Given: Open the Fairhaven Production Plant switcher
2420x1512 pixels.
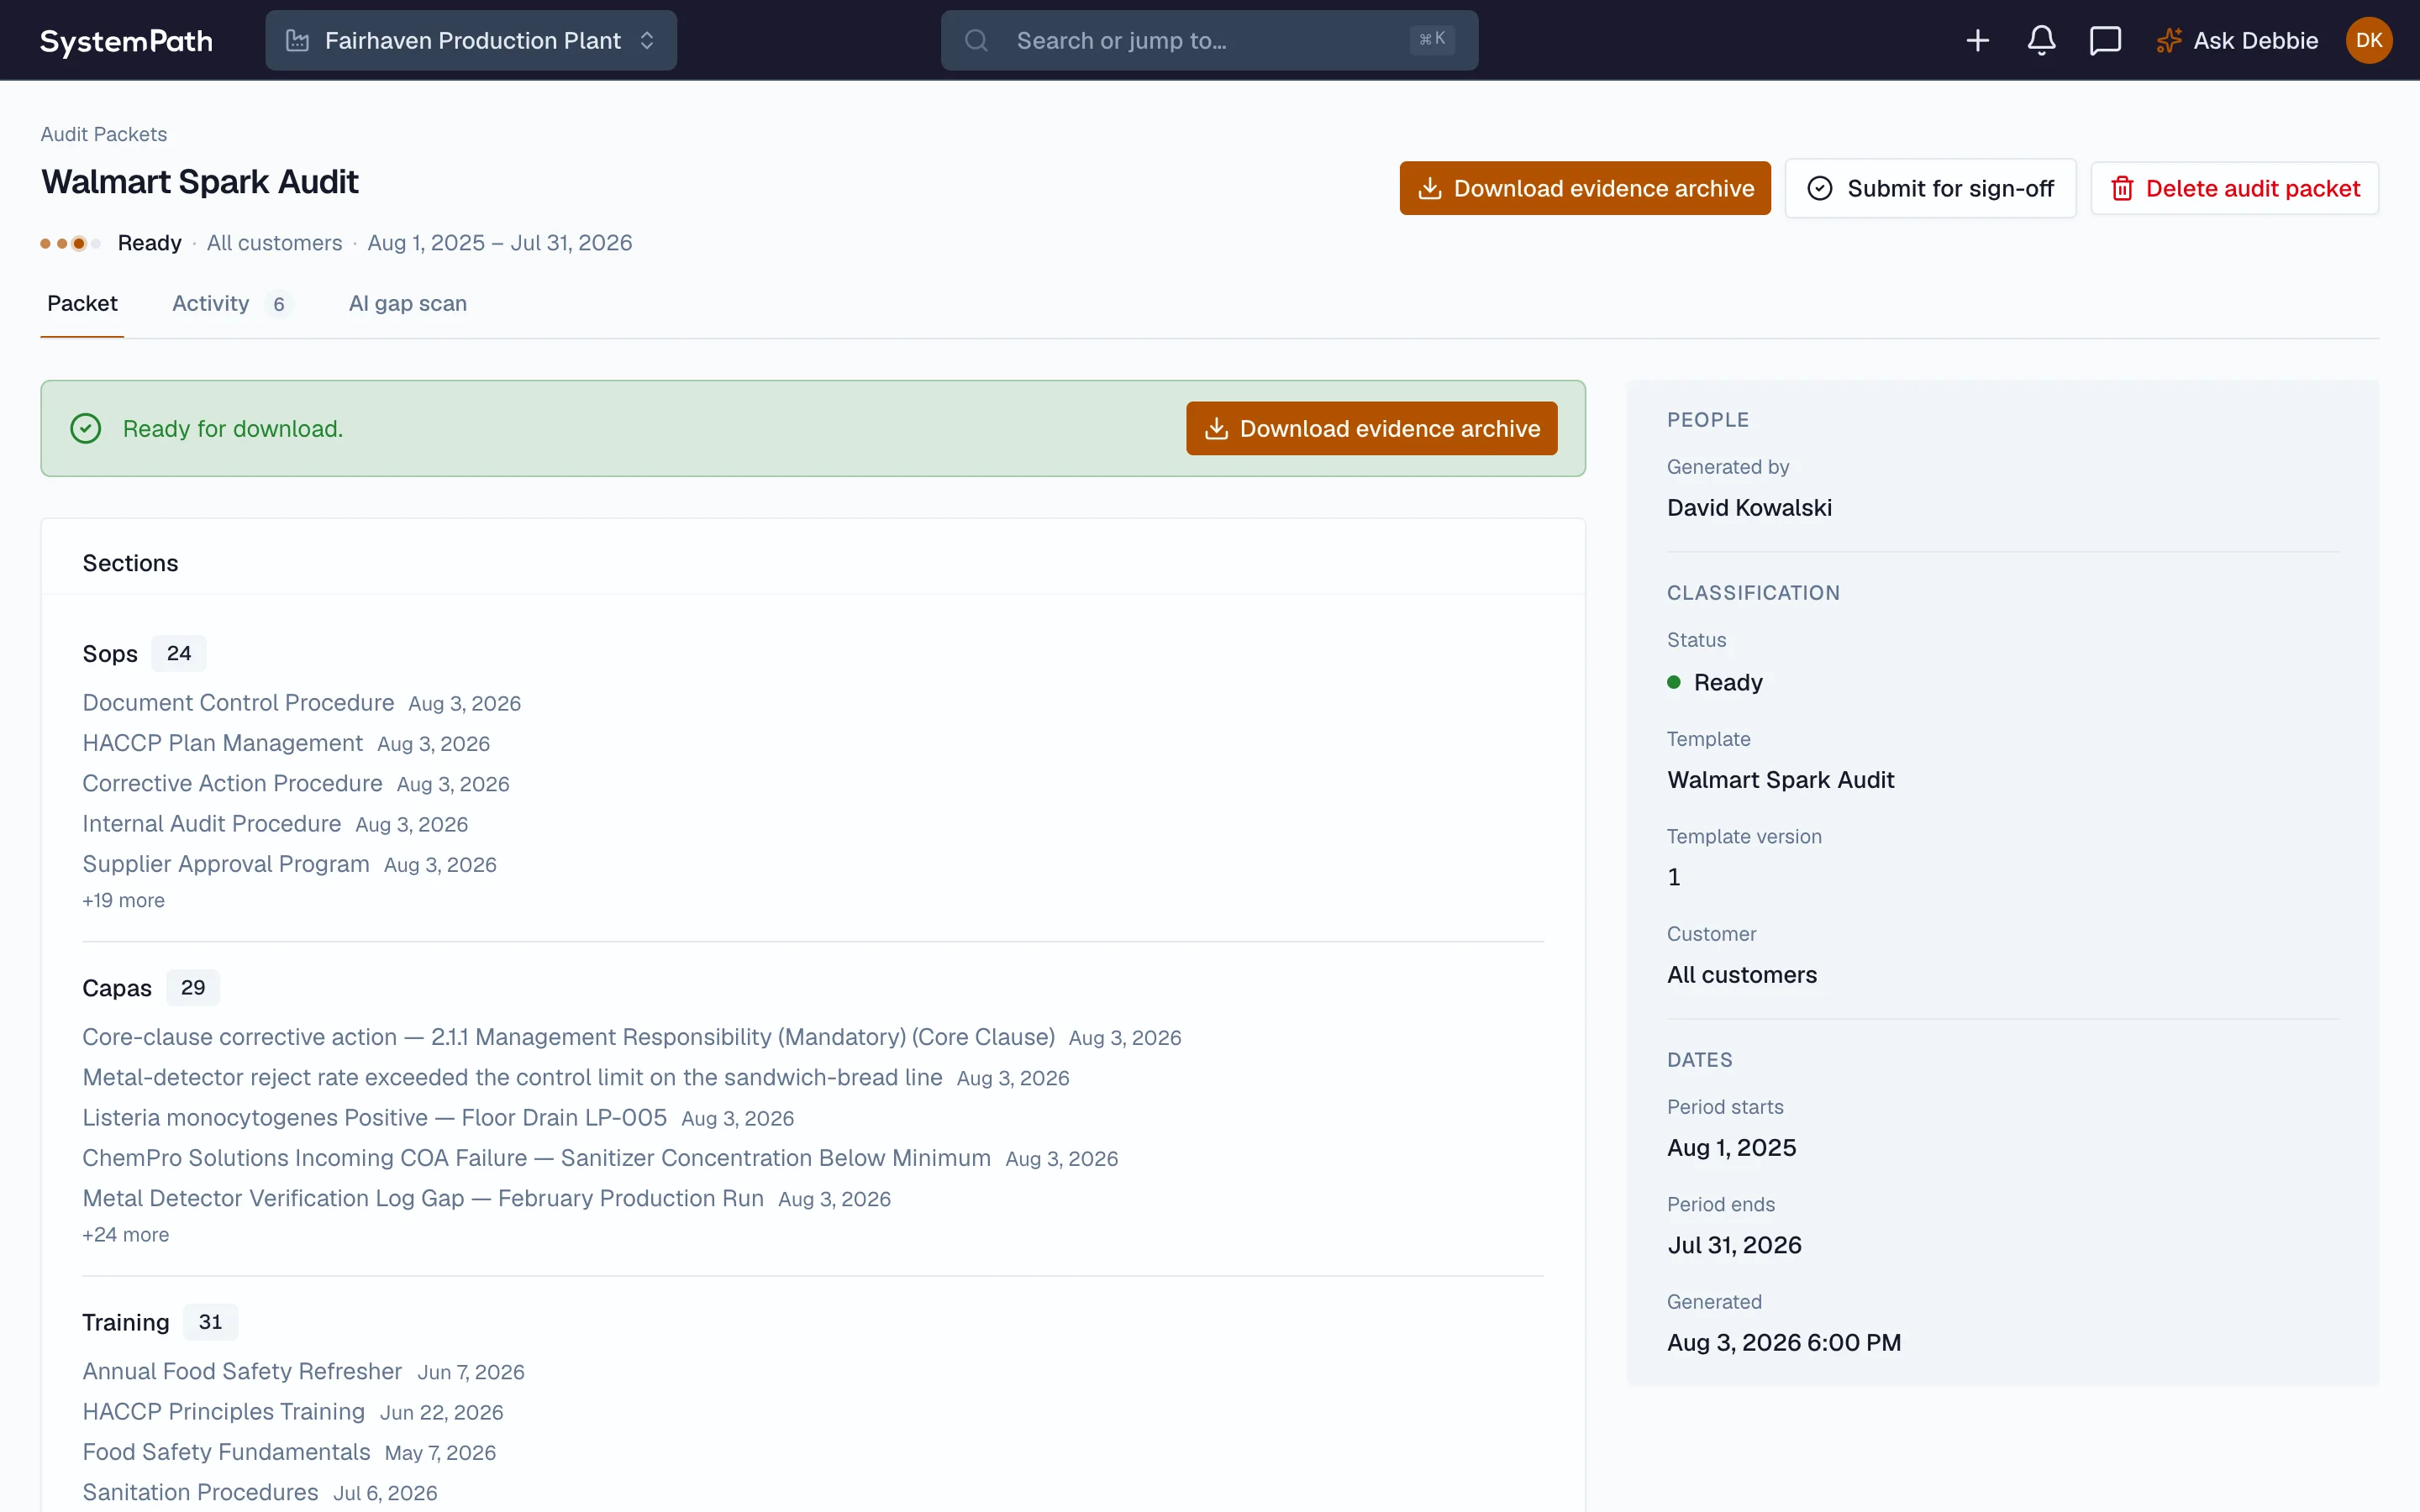Looking at the screenshot, I should pos(471,41).
